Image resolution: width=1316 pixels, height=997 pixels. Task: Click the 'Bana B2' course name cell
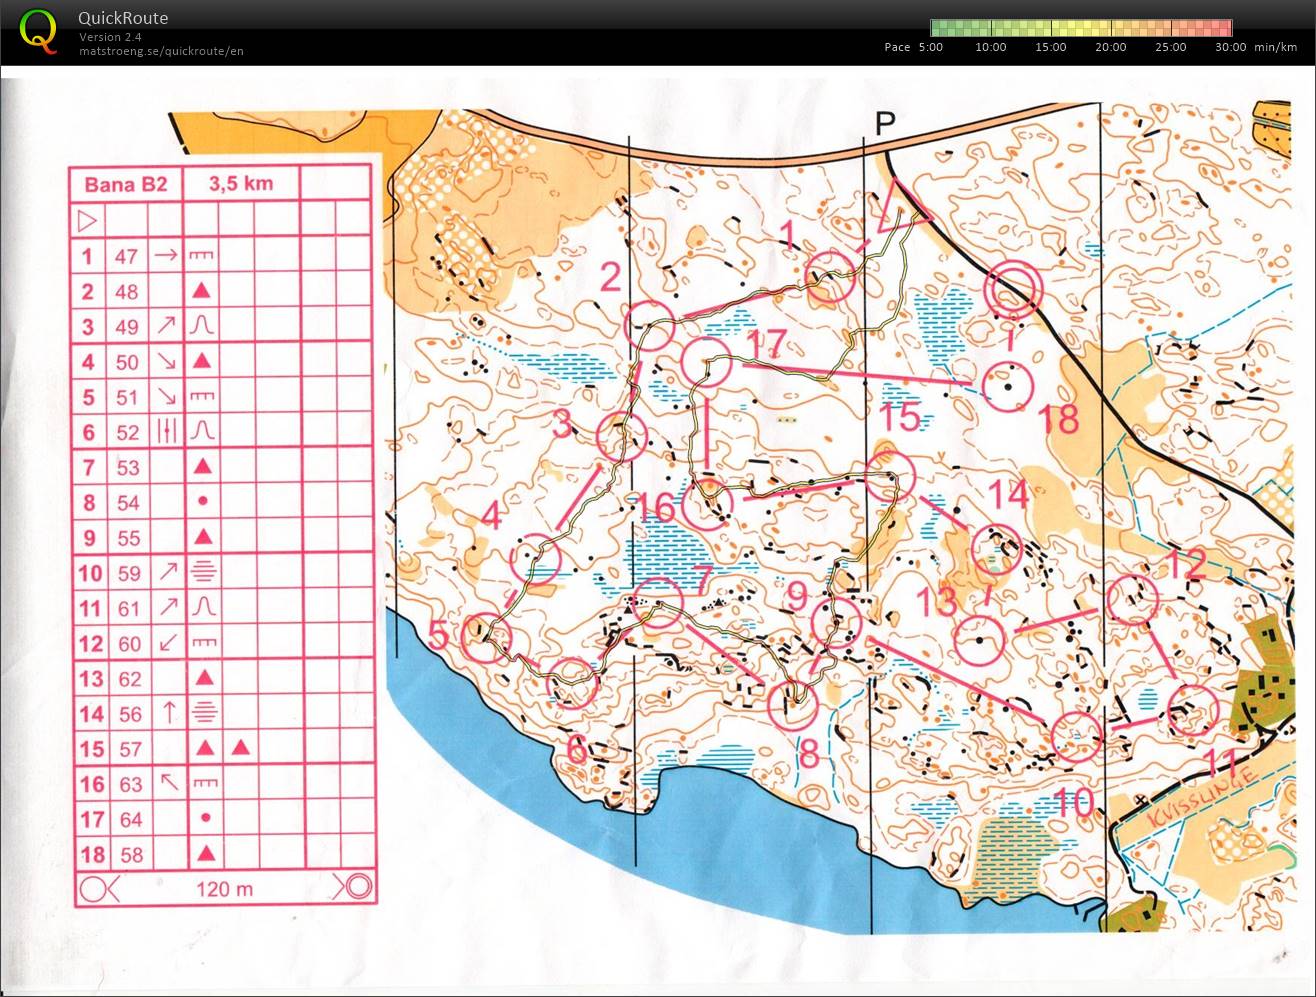pyautogui.click(x=126, y=184)
